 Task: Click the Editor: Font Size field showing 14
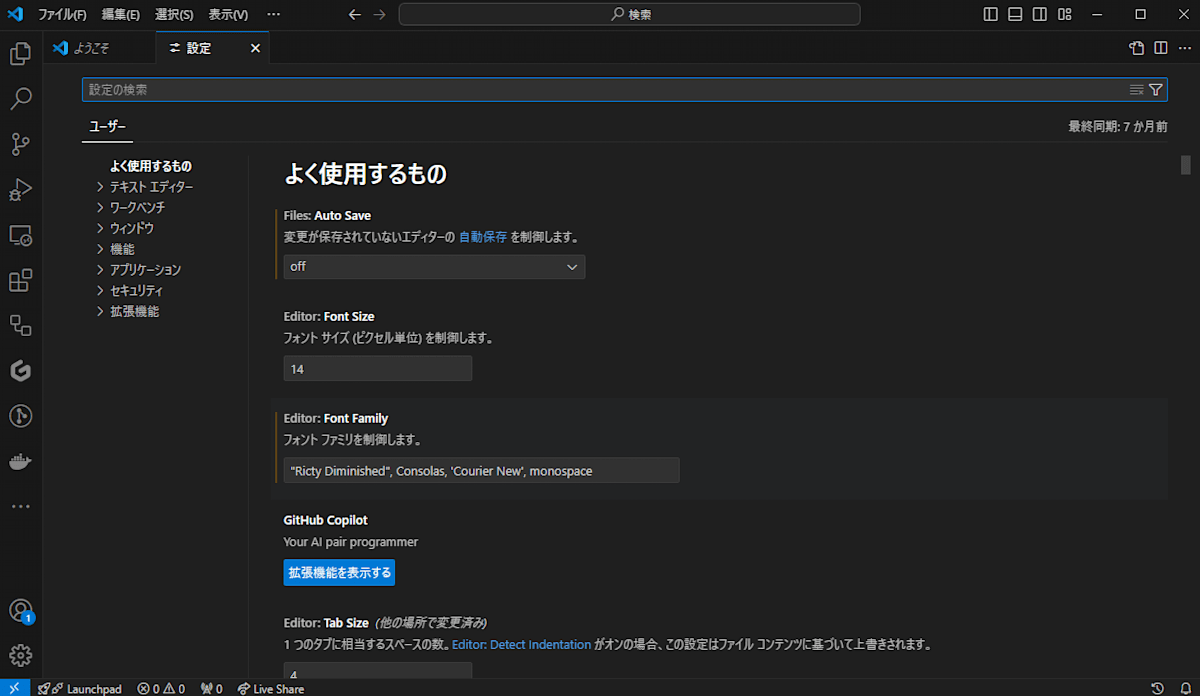tap(378, 369)
